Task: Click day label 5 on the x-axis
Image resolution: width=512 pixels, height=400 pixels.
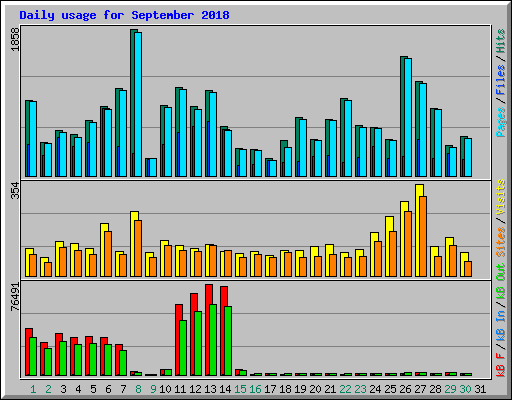Action: click(x=93, y=389)
